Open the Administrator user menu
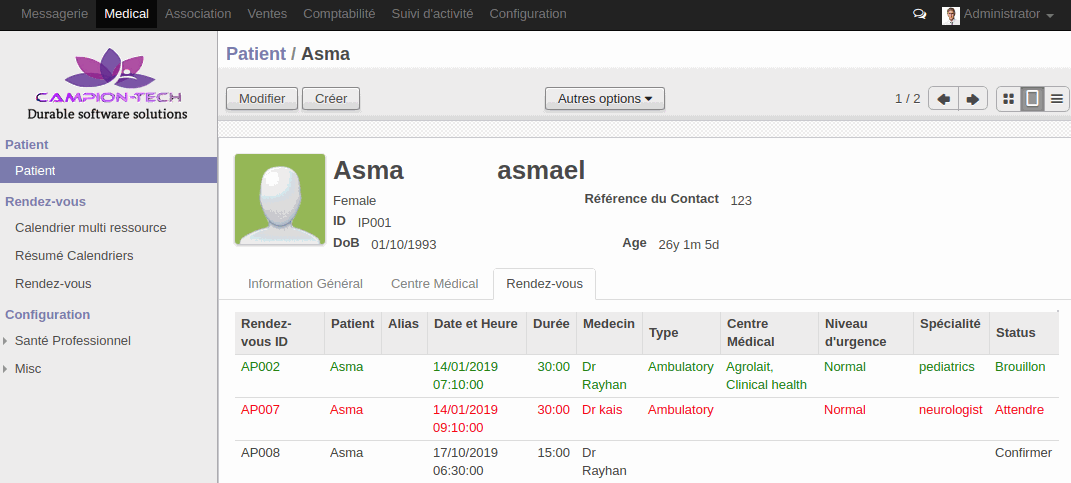This screenshot has width=1071, height=483. (999, 14)
